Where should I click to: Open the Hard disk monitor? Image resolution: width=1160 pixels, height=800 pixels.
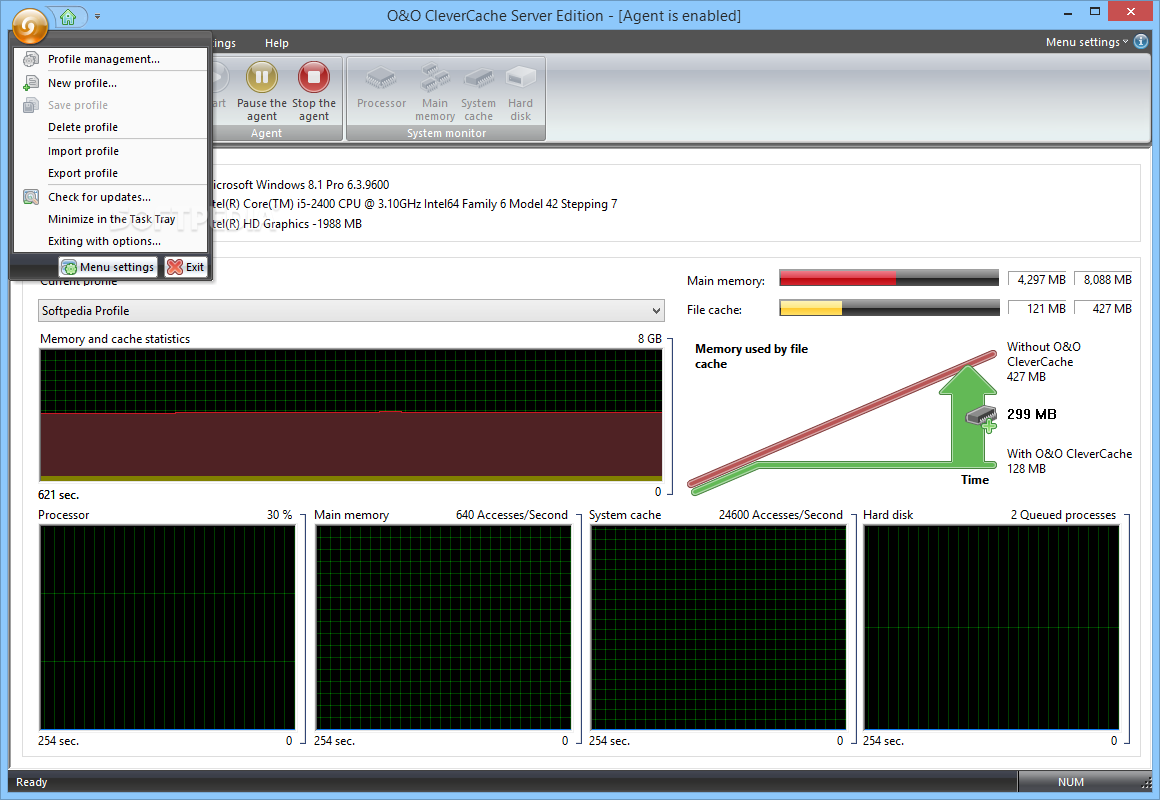tap(521, 91)
